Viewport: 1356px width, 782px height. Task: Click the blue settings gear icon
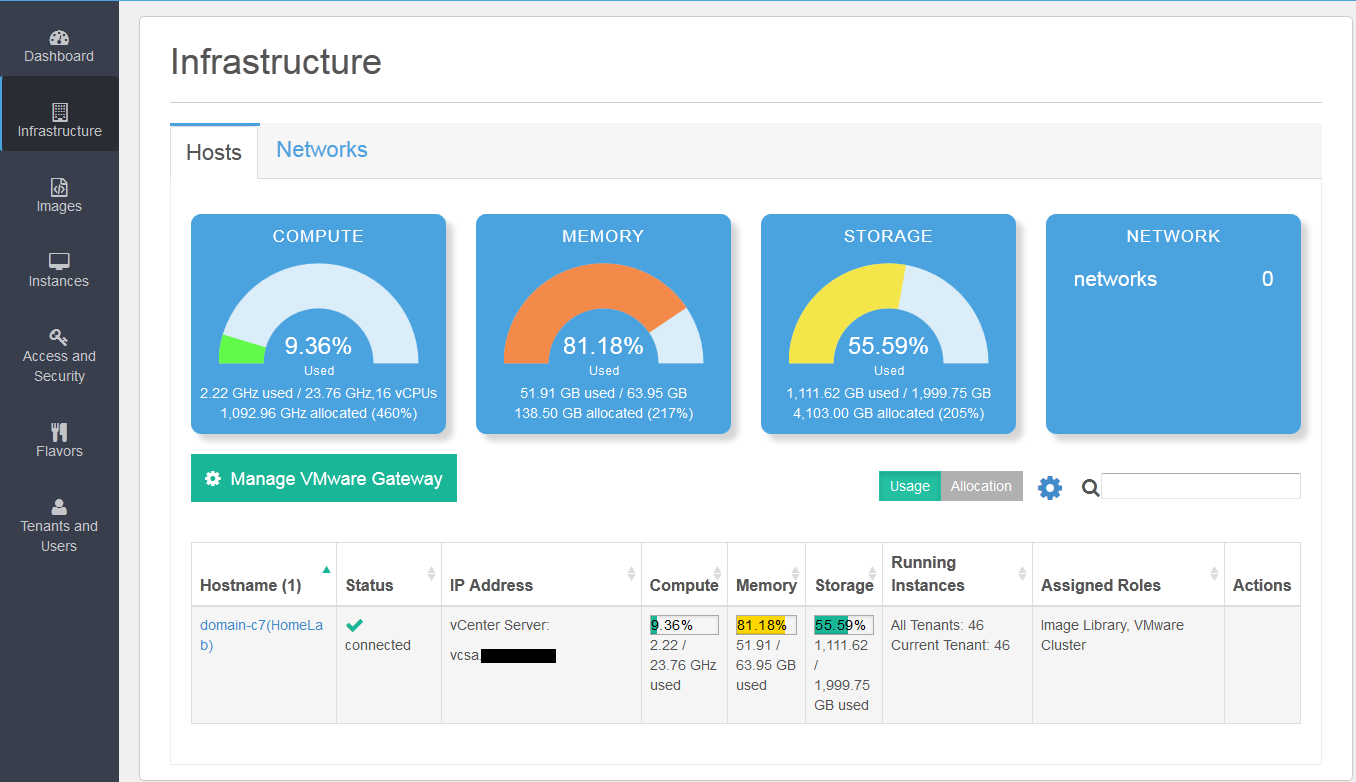pos(1049,488)
